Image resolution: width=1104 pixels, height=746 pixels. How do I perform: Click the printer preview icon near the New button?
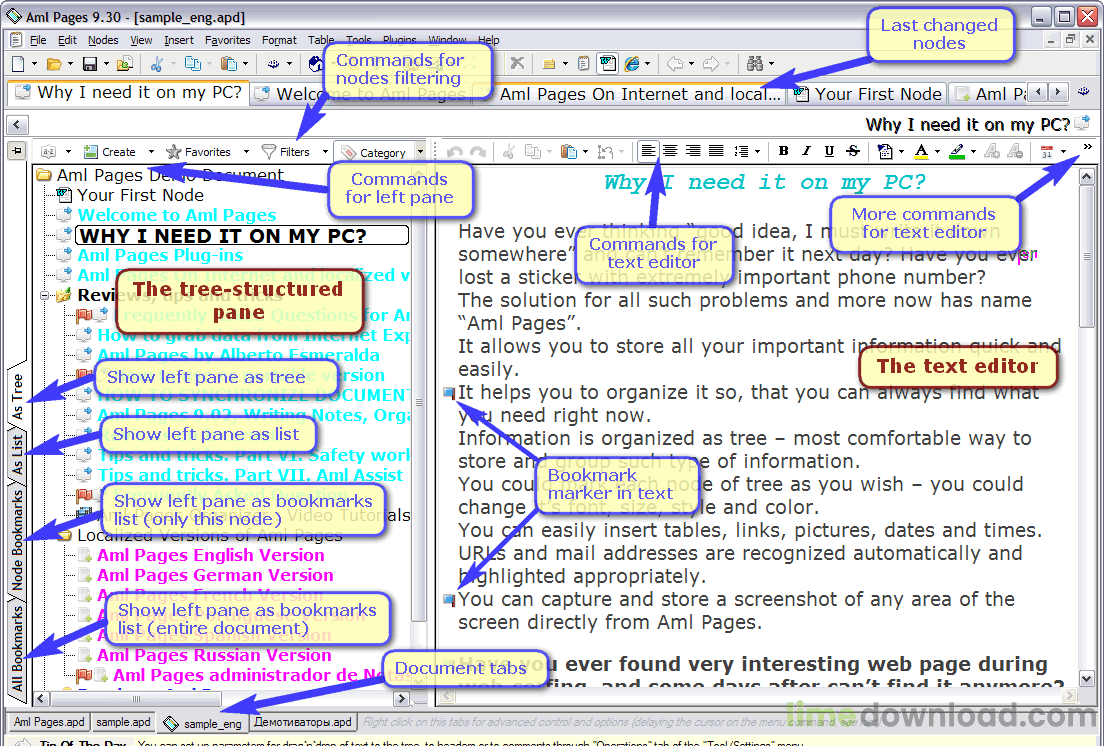click(123, 62)
